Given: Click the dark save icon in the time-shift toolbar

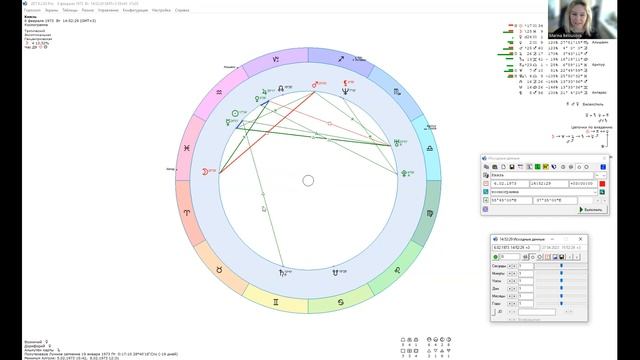Looking at the screenshot, I should point(562,257).
